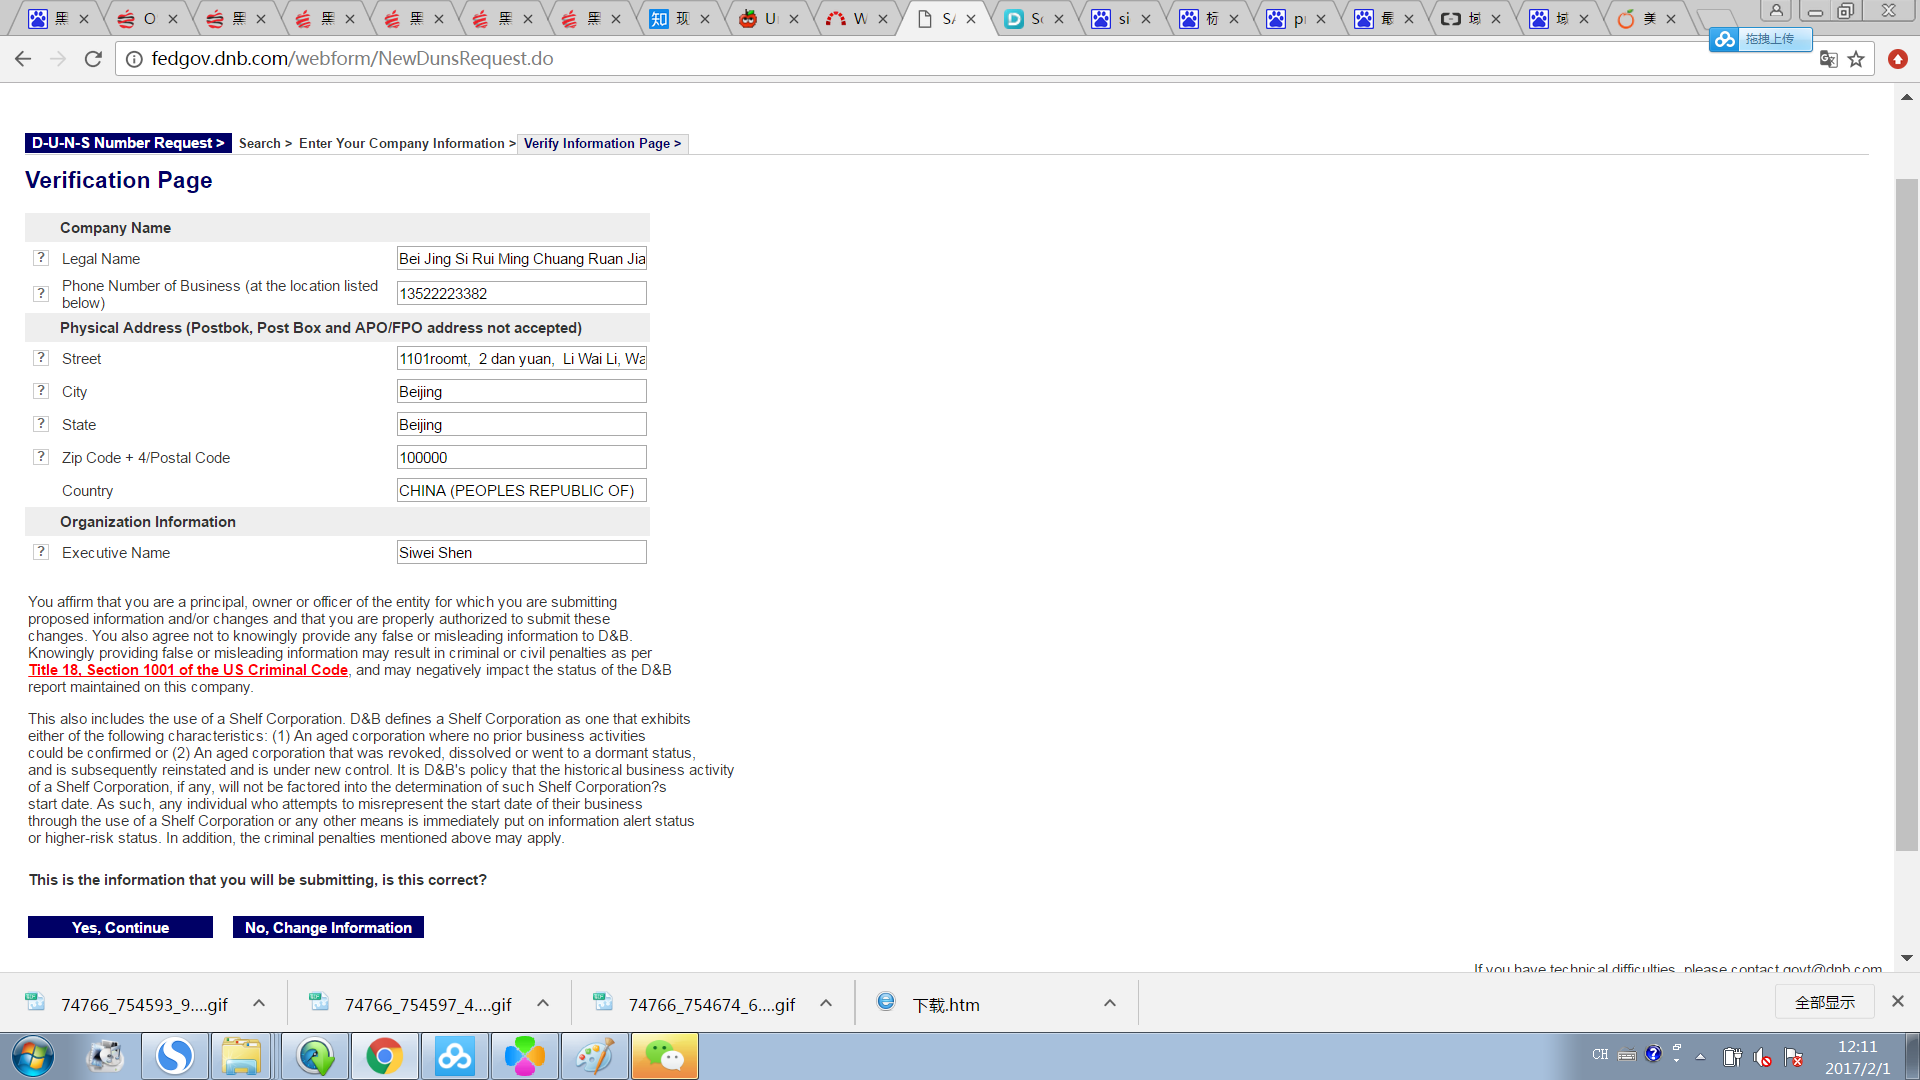Click the Physical Address Street input field
The image size is (1920, 1080).
(521, 357)
